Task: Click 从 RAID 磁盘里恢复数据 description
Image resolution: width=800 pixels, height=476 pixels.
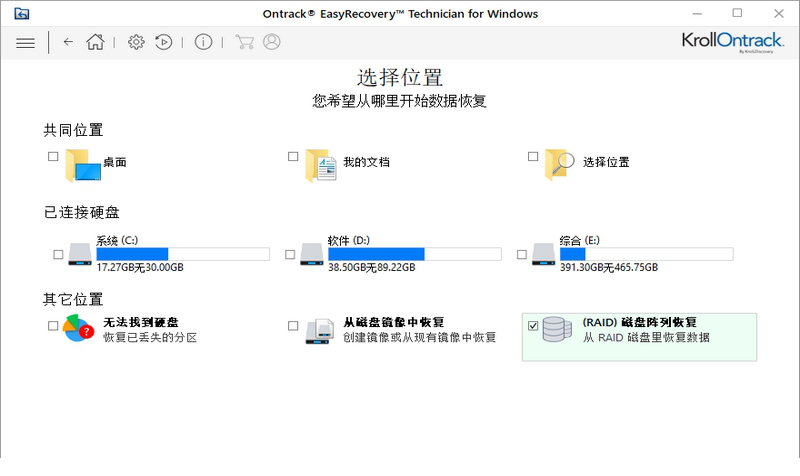Action: (646, 338)
